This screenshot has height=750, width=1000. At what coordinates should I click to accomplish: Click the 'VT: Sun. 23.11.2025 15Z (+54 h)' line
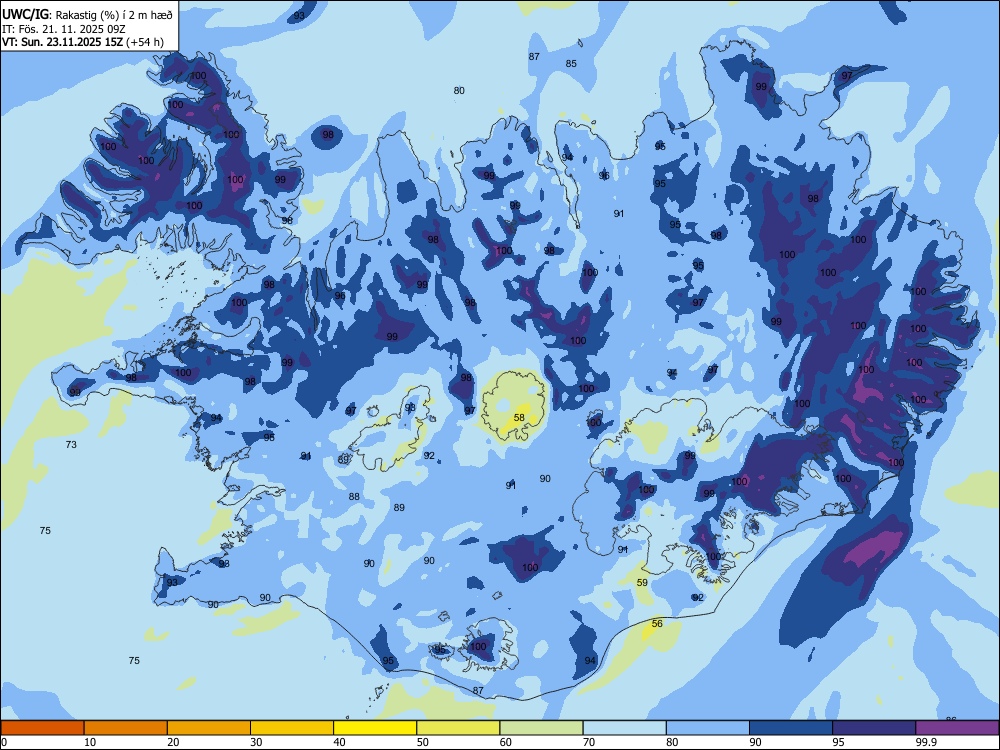tap(83, 42)
